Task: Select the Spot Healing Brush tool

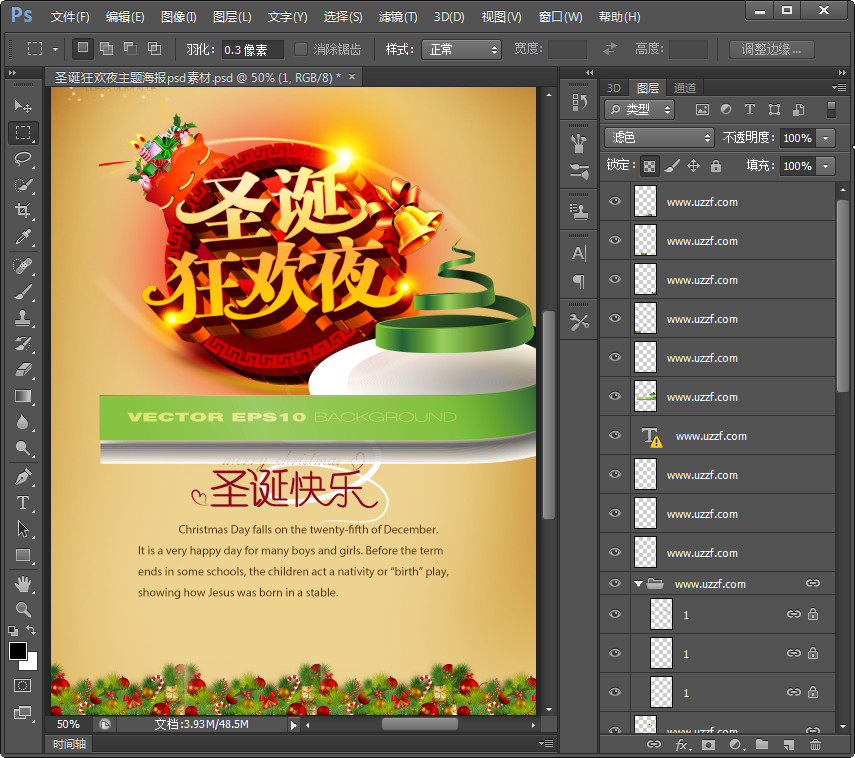Action: [23, 266]
